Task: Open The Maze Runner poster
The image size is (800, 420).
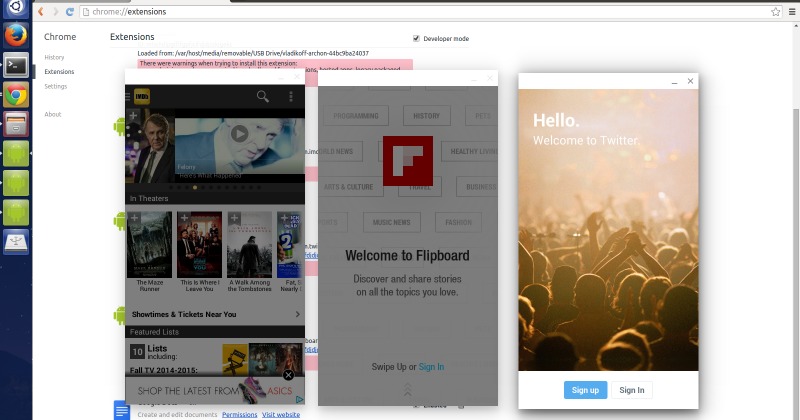Action: (x=149, y=244)
